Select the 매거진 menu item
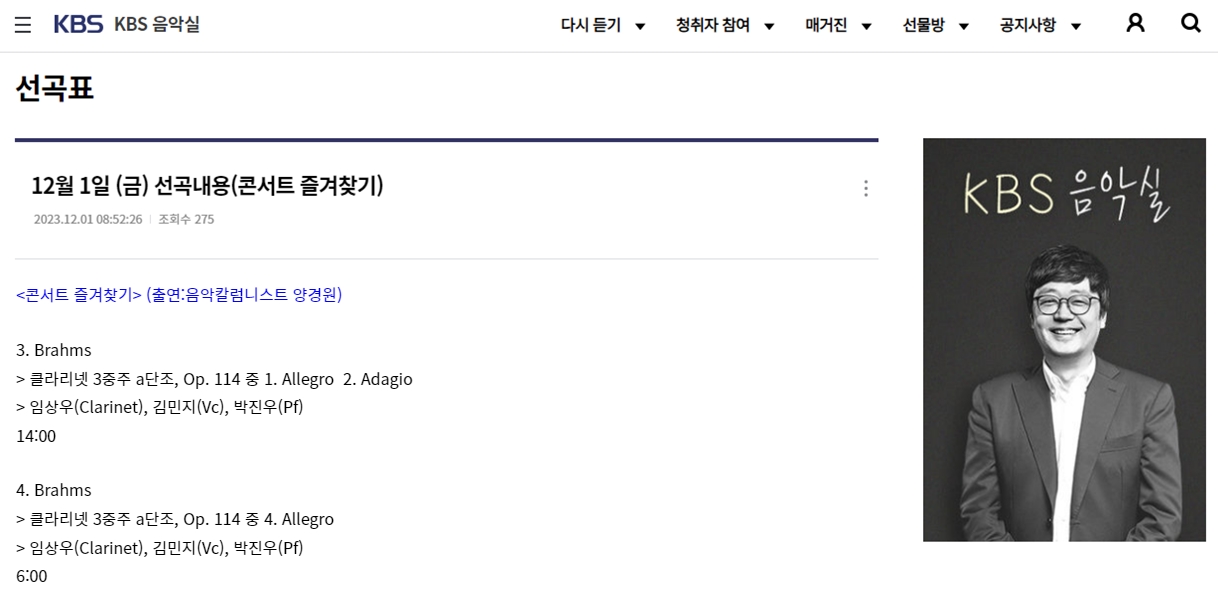 [826, 25]
